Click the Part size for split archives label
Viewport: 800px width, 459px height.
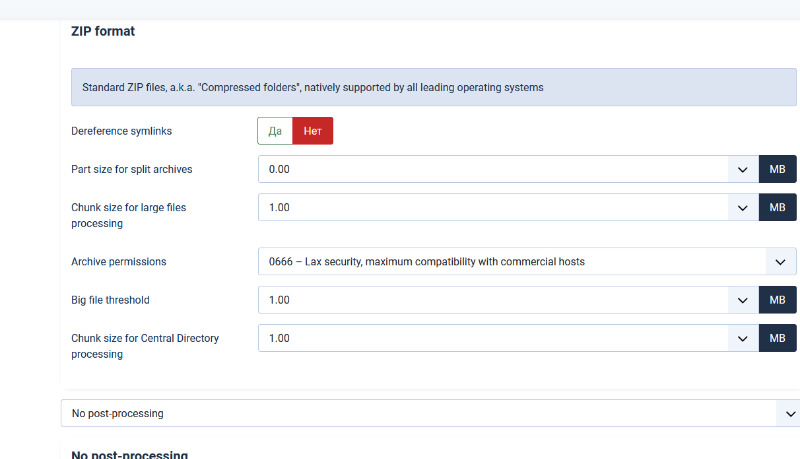(x=132, y=169)
